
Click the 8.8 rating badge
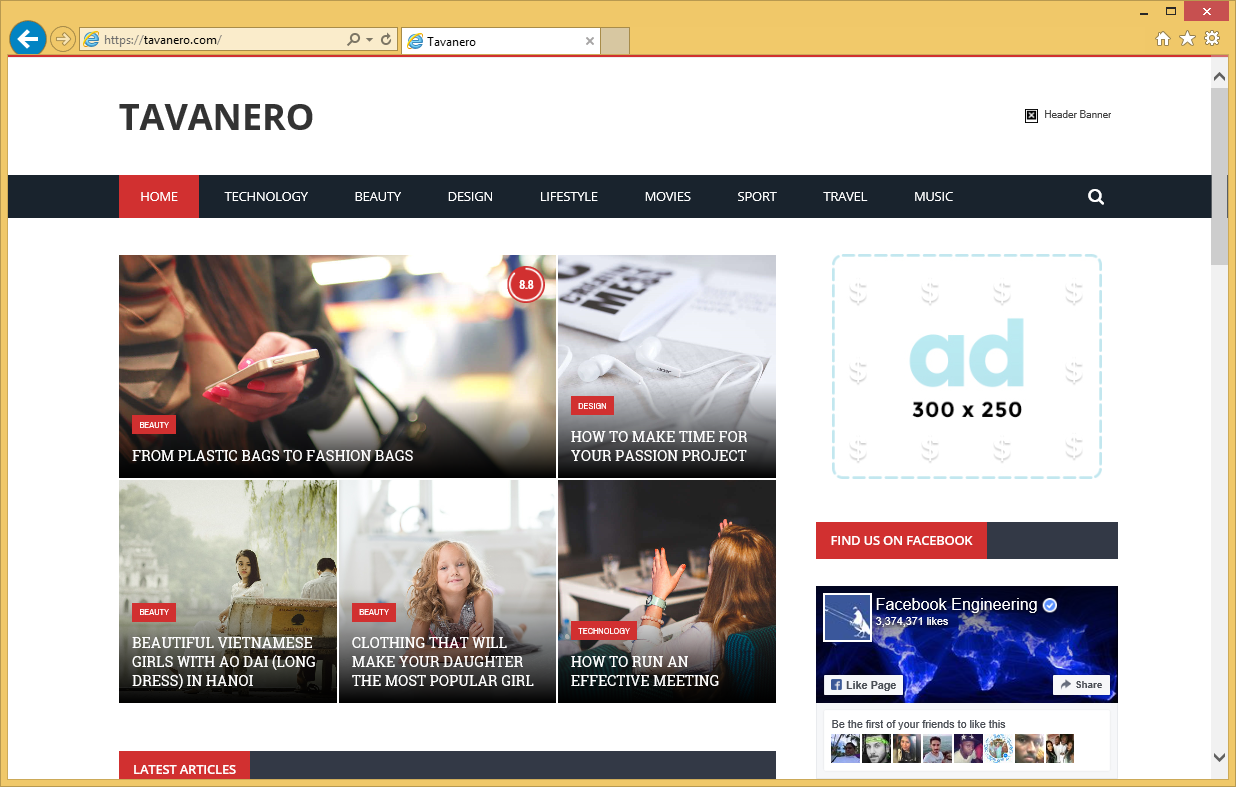[x=525, y=284]
